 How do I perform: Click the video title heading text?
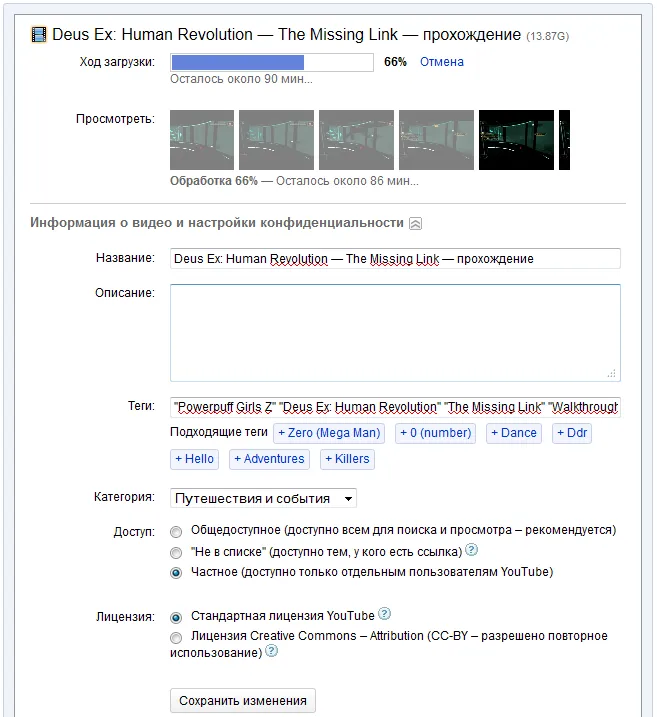pos(286,35)
